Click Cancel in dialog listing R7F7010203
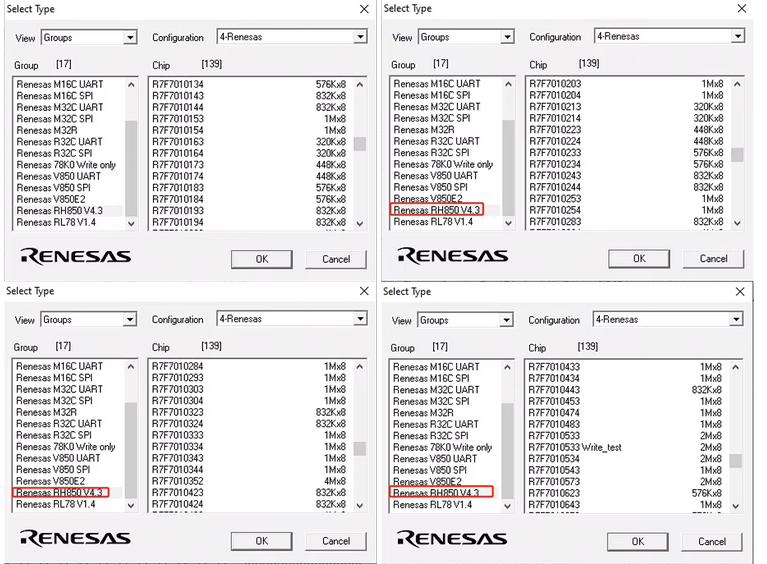This screenshot has width=767, height=564. pos(713,258)
